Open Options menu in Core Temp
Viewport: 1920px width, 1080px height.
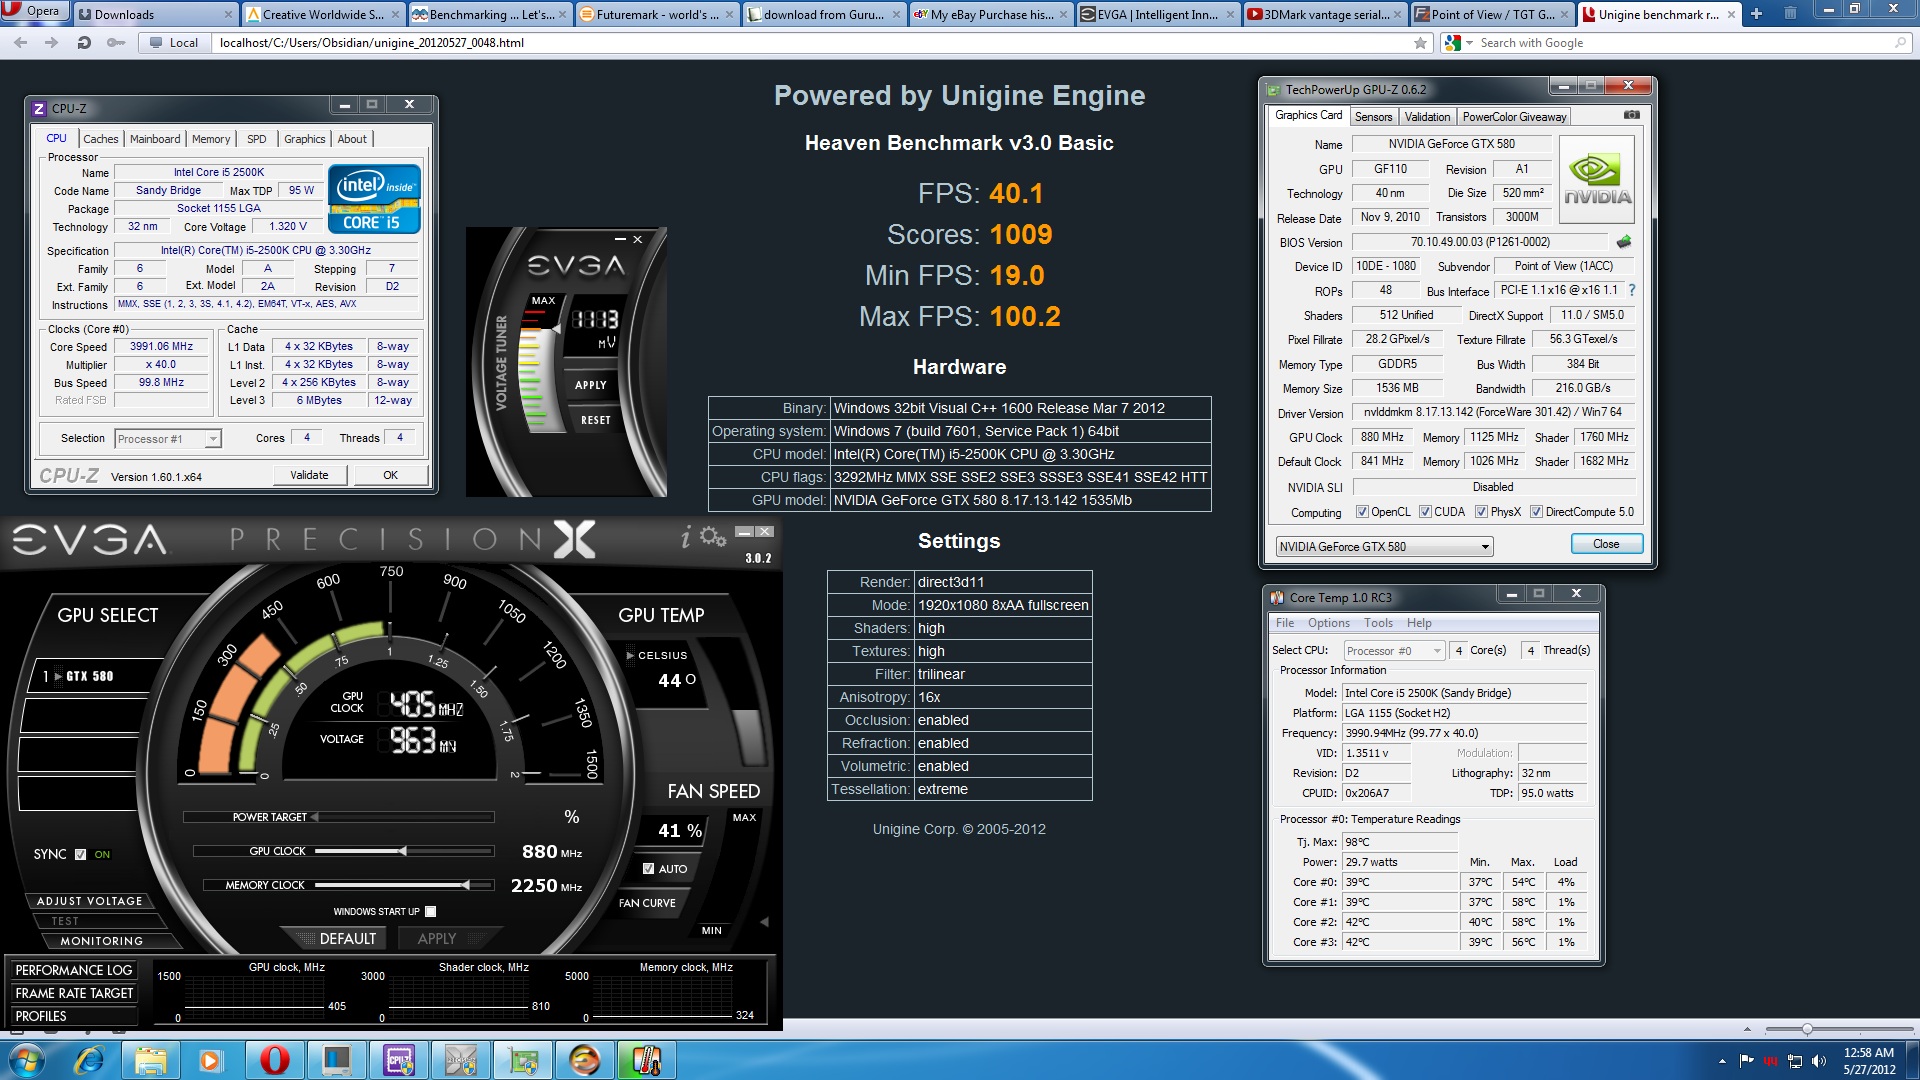1328,623
